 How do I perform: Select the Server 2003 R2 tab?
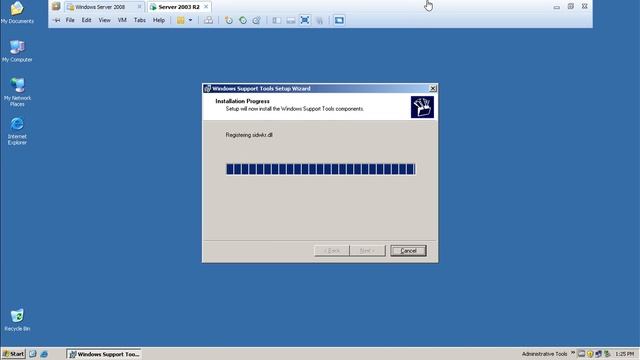(179, 7)
